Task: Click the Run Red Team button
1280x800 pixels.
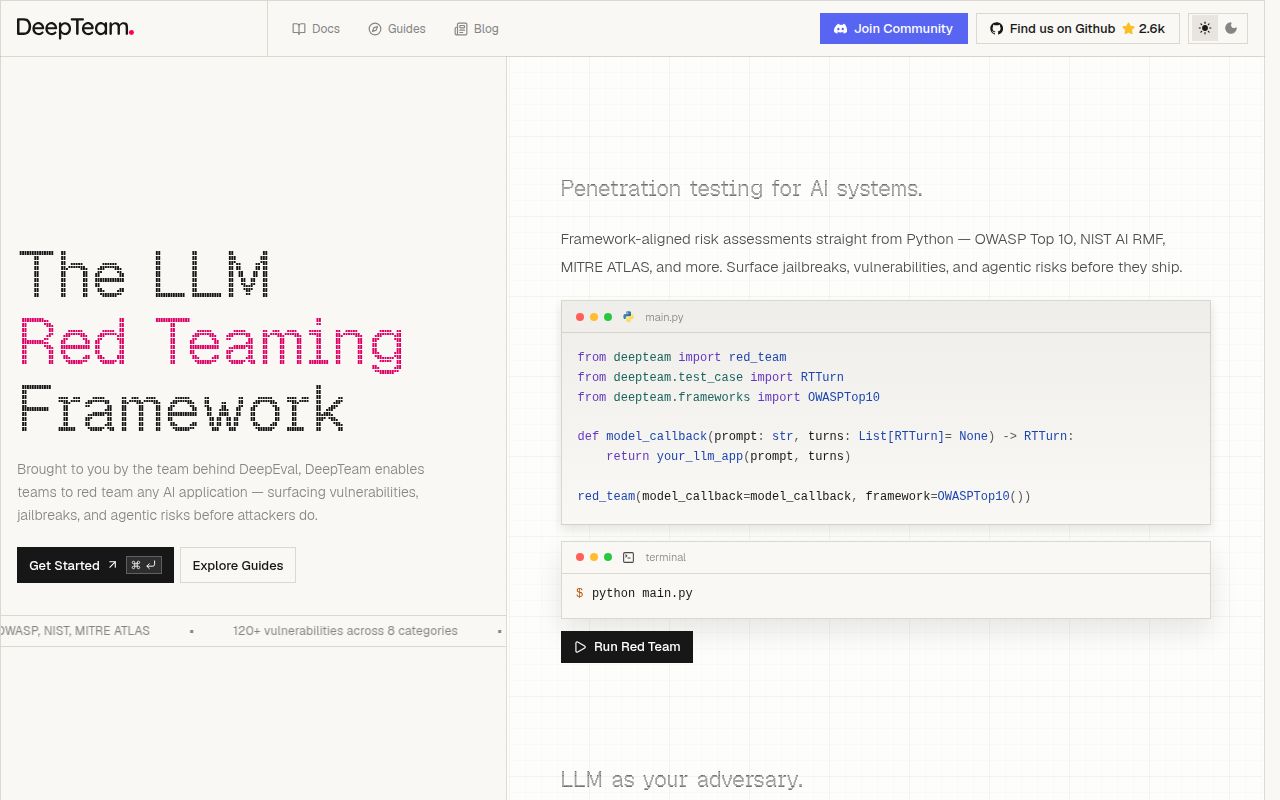Action: (627, 647)
